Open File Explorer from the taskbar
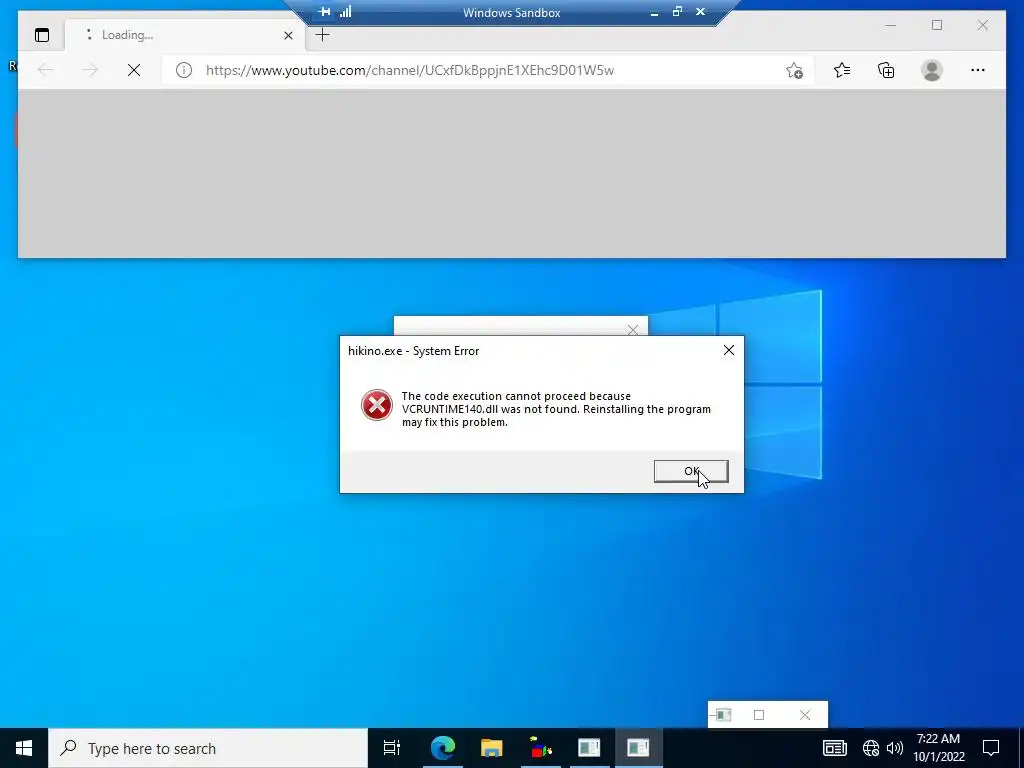Viewport: 1024px width, 768px height. point(492,748)
